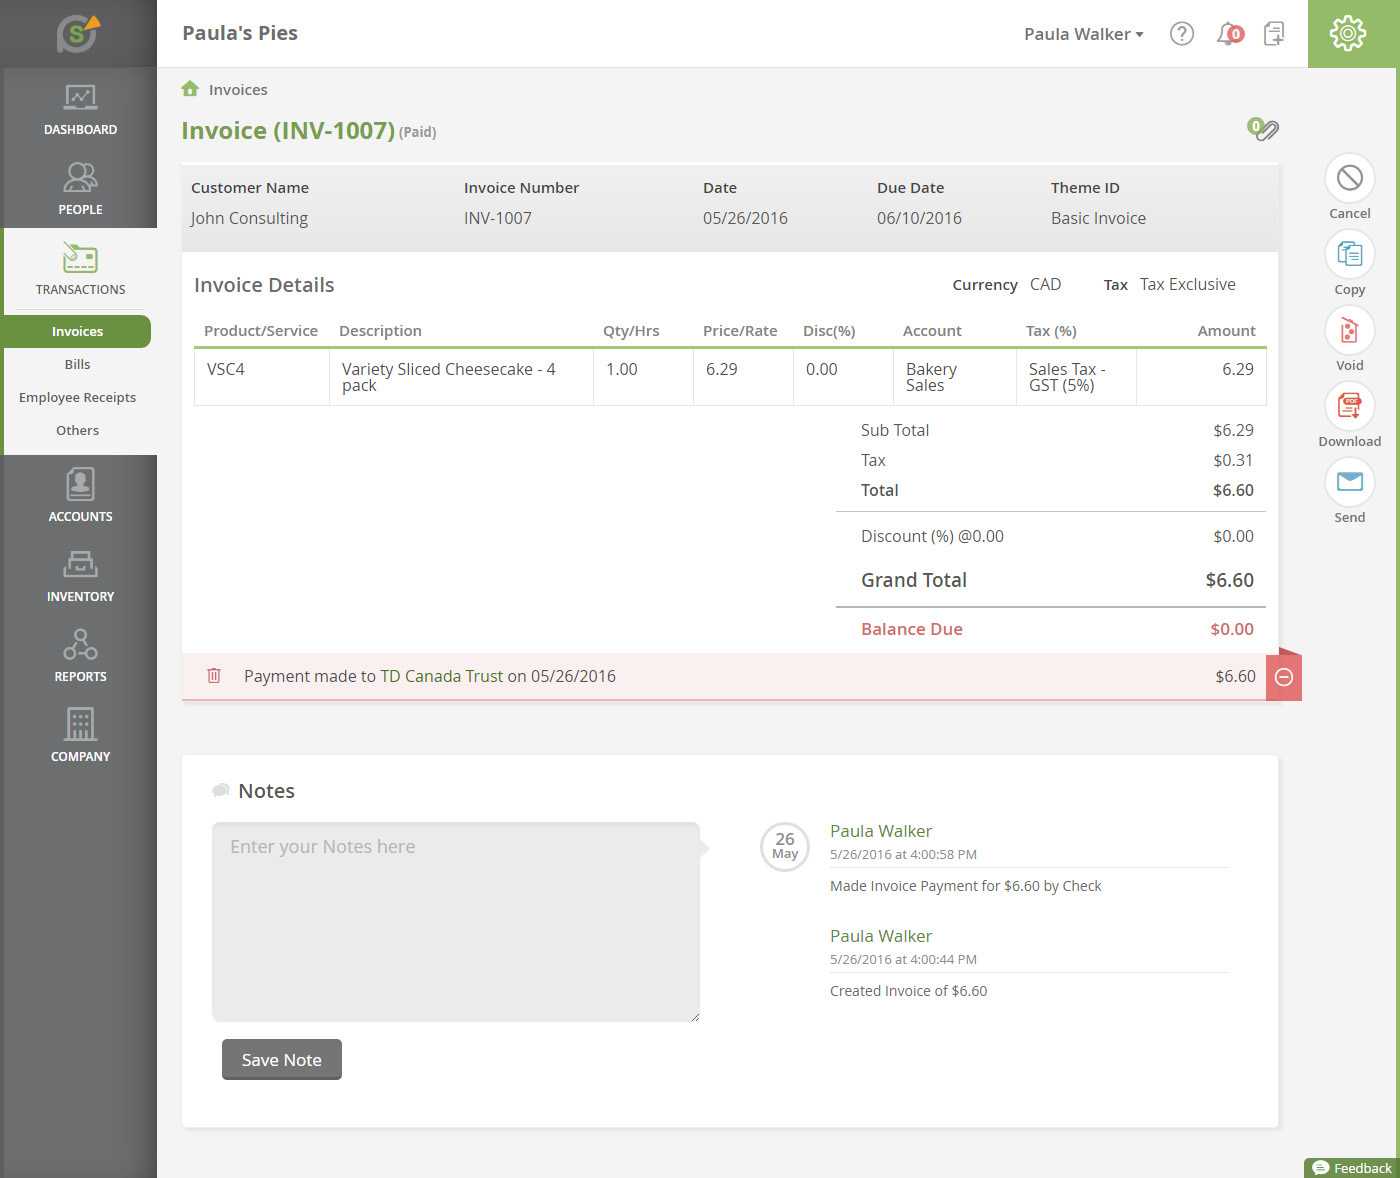Screen dimensions: 1400x1178
Task: Open the notifications bell
Action: coord(1228,34)
